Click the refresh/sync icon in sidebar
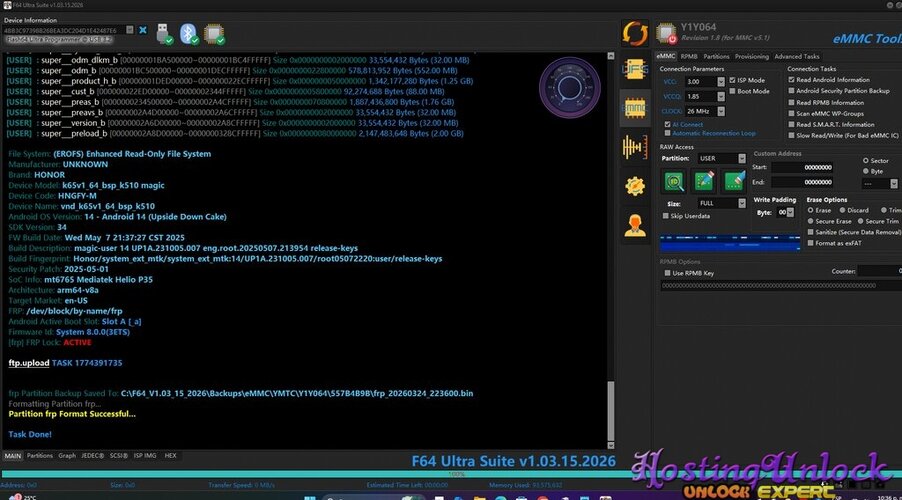Image resolution: width=902 pixels, height=500 pixels. pyautogui.click(x=634, y=33)
